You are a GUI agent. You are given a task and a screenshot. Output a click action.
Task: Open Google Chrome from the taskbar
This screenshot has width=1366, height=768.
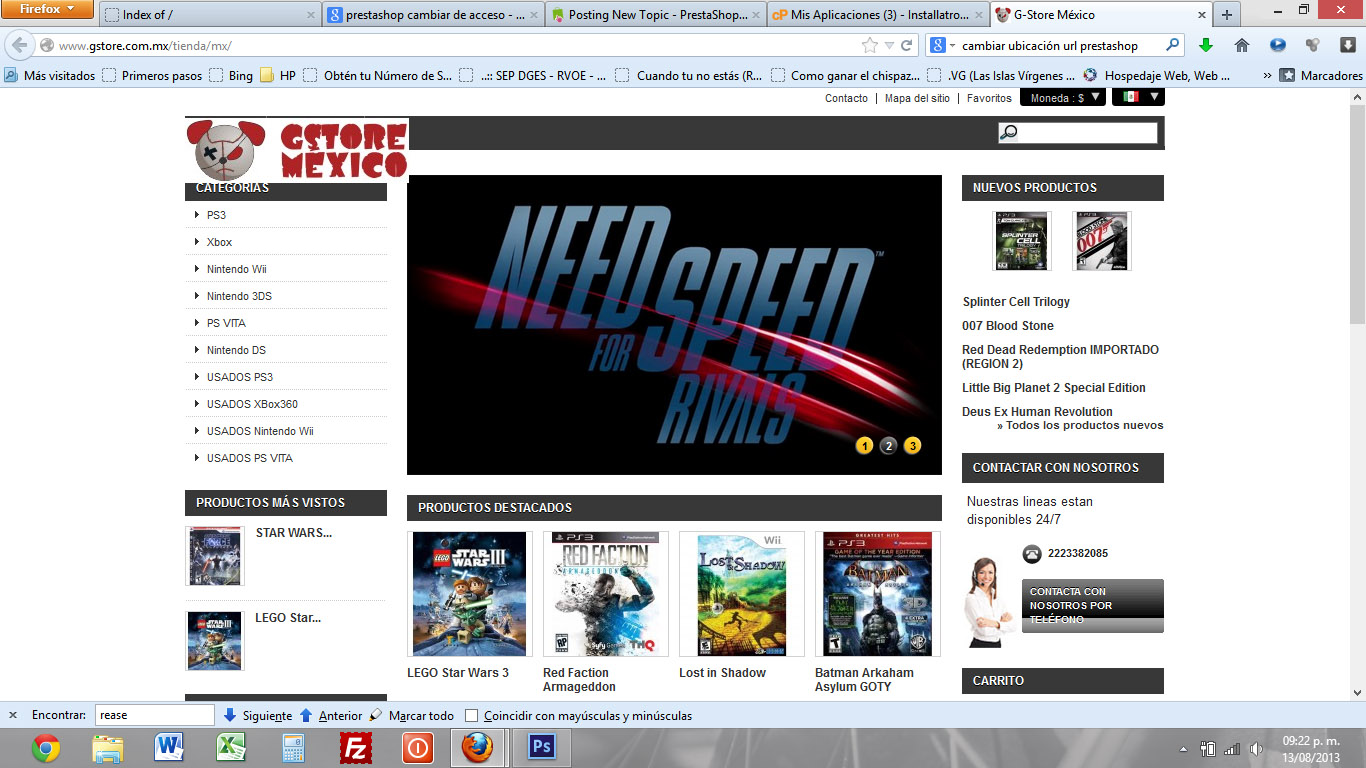pos(45,748)
